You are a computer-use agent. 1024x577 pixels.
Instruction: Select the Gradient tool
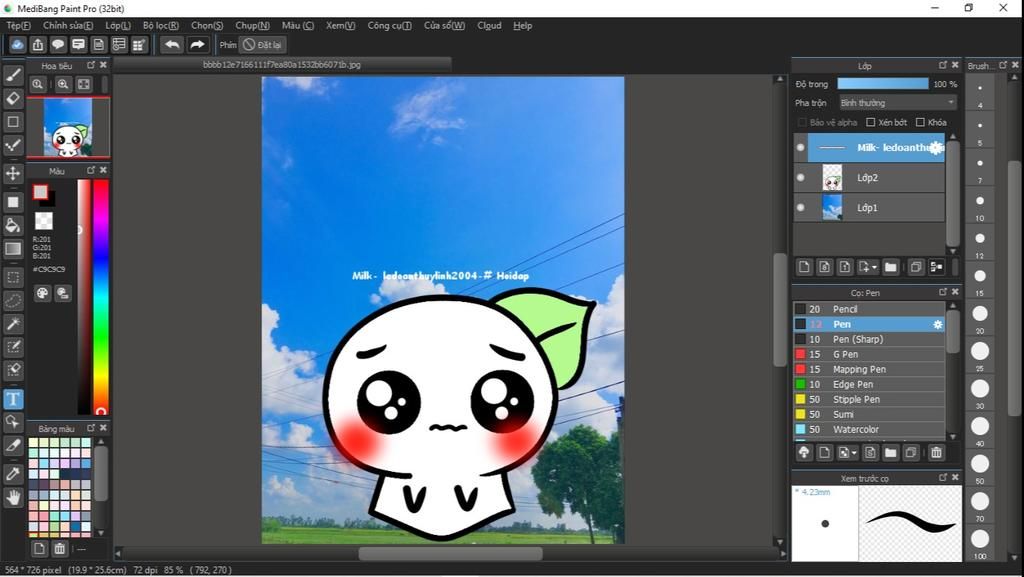click(x=13, y=249)
